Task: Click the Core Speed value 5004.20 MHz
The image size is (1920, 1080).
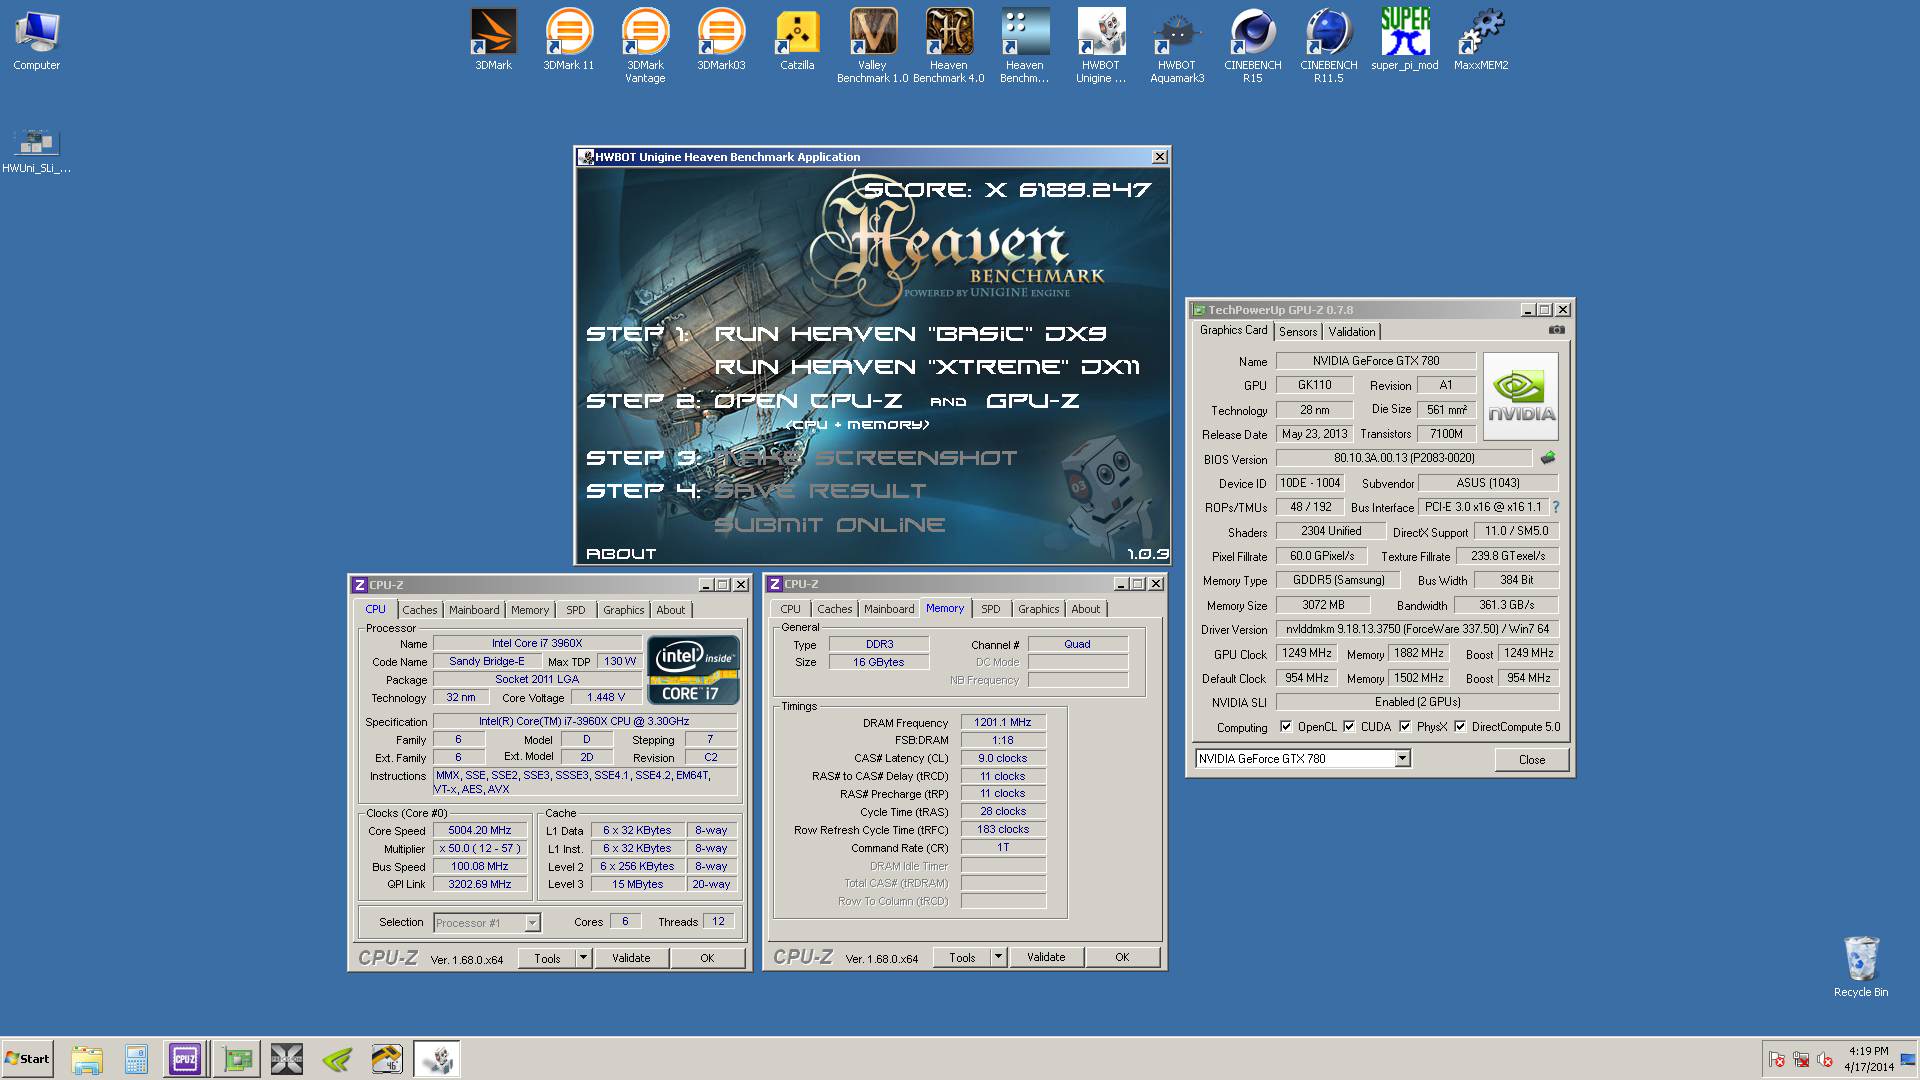Action: pyautogui.click(x=480, y=831)
